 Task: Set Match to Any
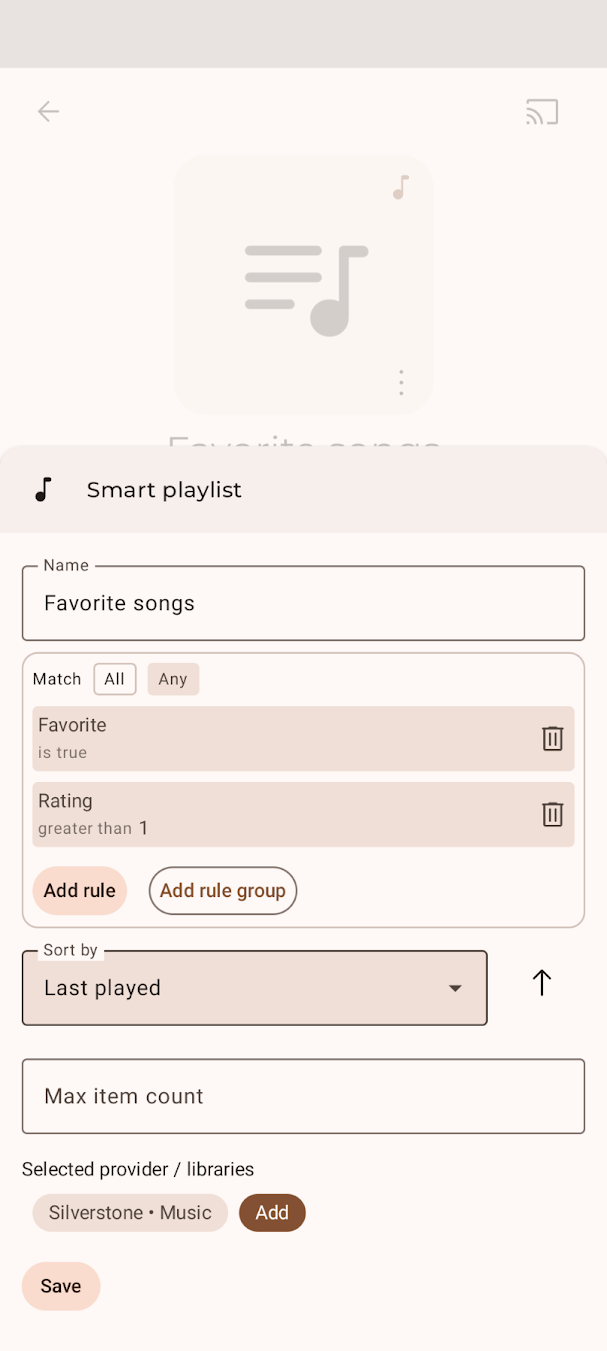[x=173, y=679]
